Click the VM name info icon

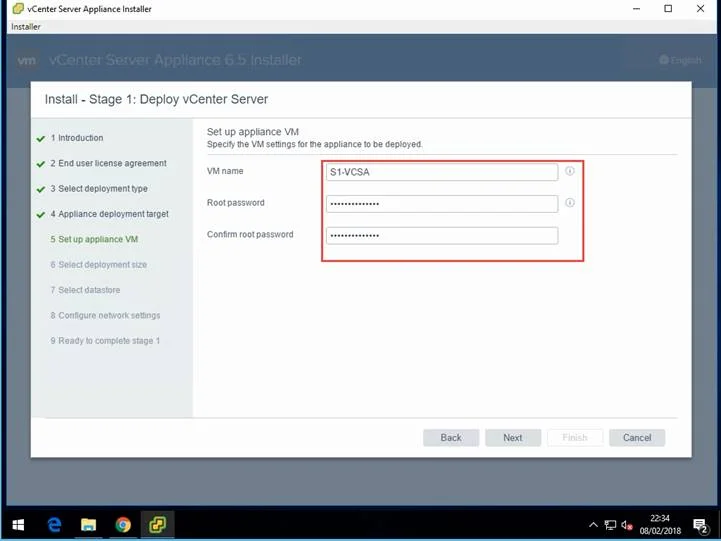coord(569,171)
